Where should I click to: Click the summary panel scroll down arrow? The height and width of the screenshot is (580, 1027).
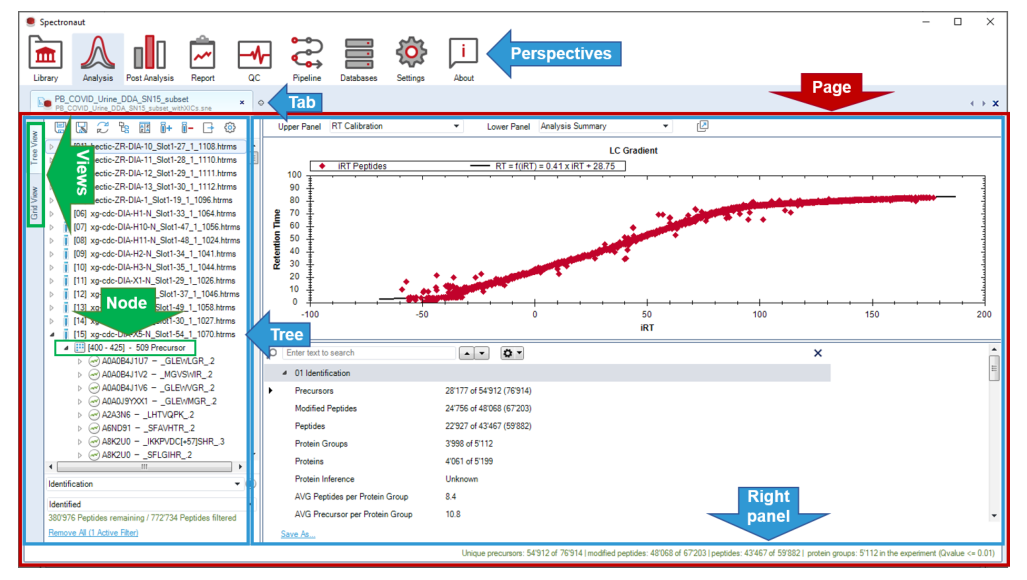pos(994,516)
